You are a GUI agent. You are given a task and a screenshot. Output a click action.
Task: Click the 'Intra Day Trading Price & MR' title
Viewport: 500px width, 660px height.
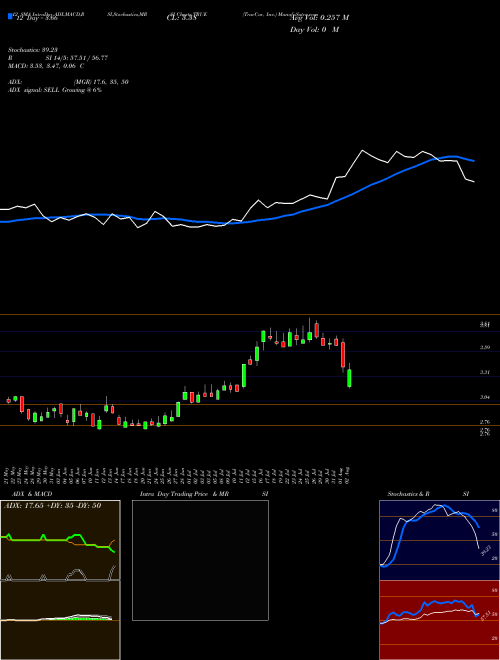[184, 494]
